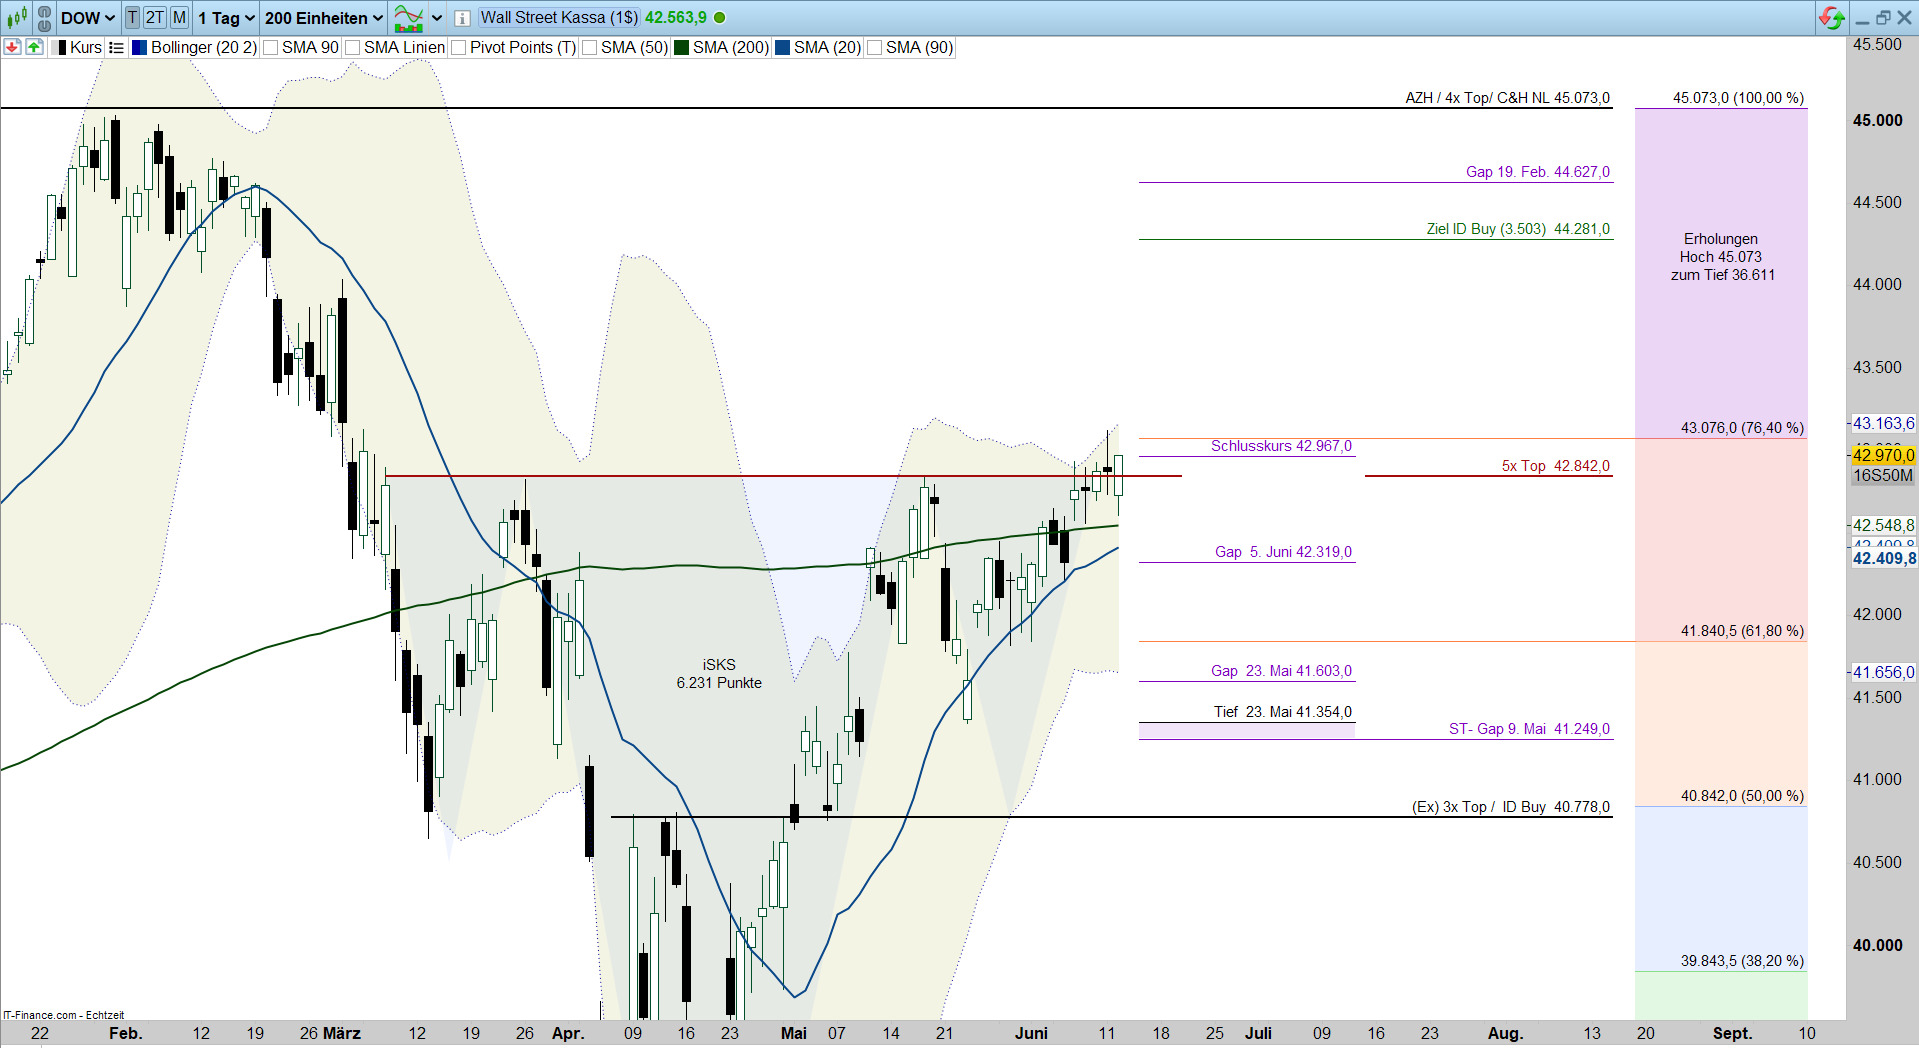The image size is (1919, 1048).
Task: Select 'ST- Gap 9. Mai 41.249,0' label
Action: [x=1529, y=729]
